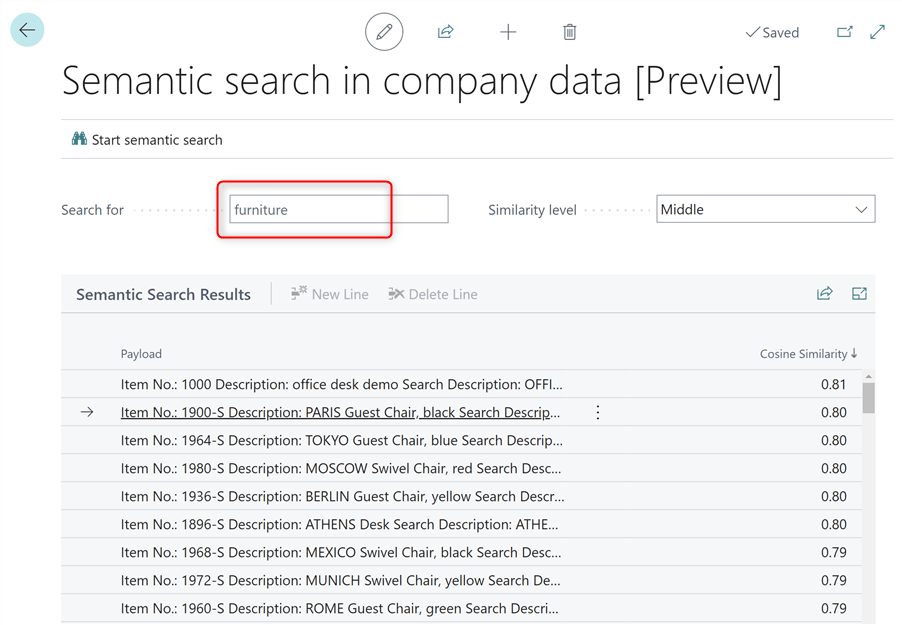Image resolution: width=902 pixels, height=625 pixels.
Task: Click the expand to full-screen arrows icon
Action: (x=877, y=32)
